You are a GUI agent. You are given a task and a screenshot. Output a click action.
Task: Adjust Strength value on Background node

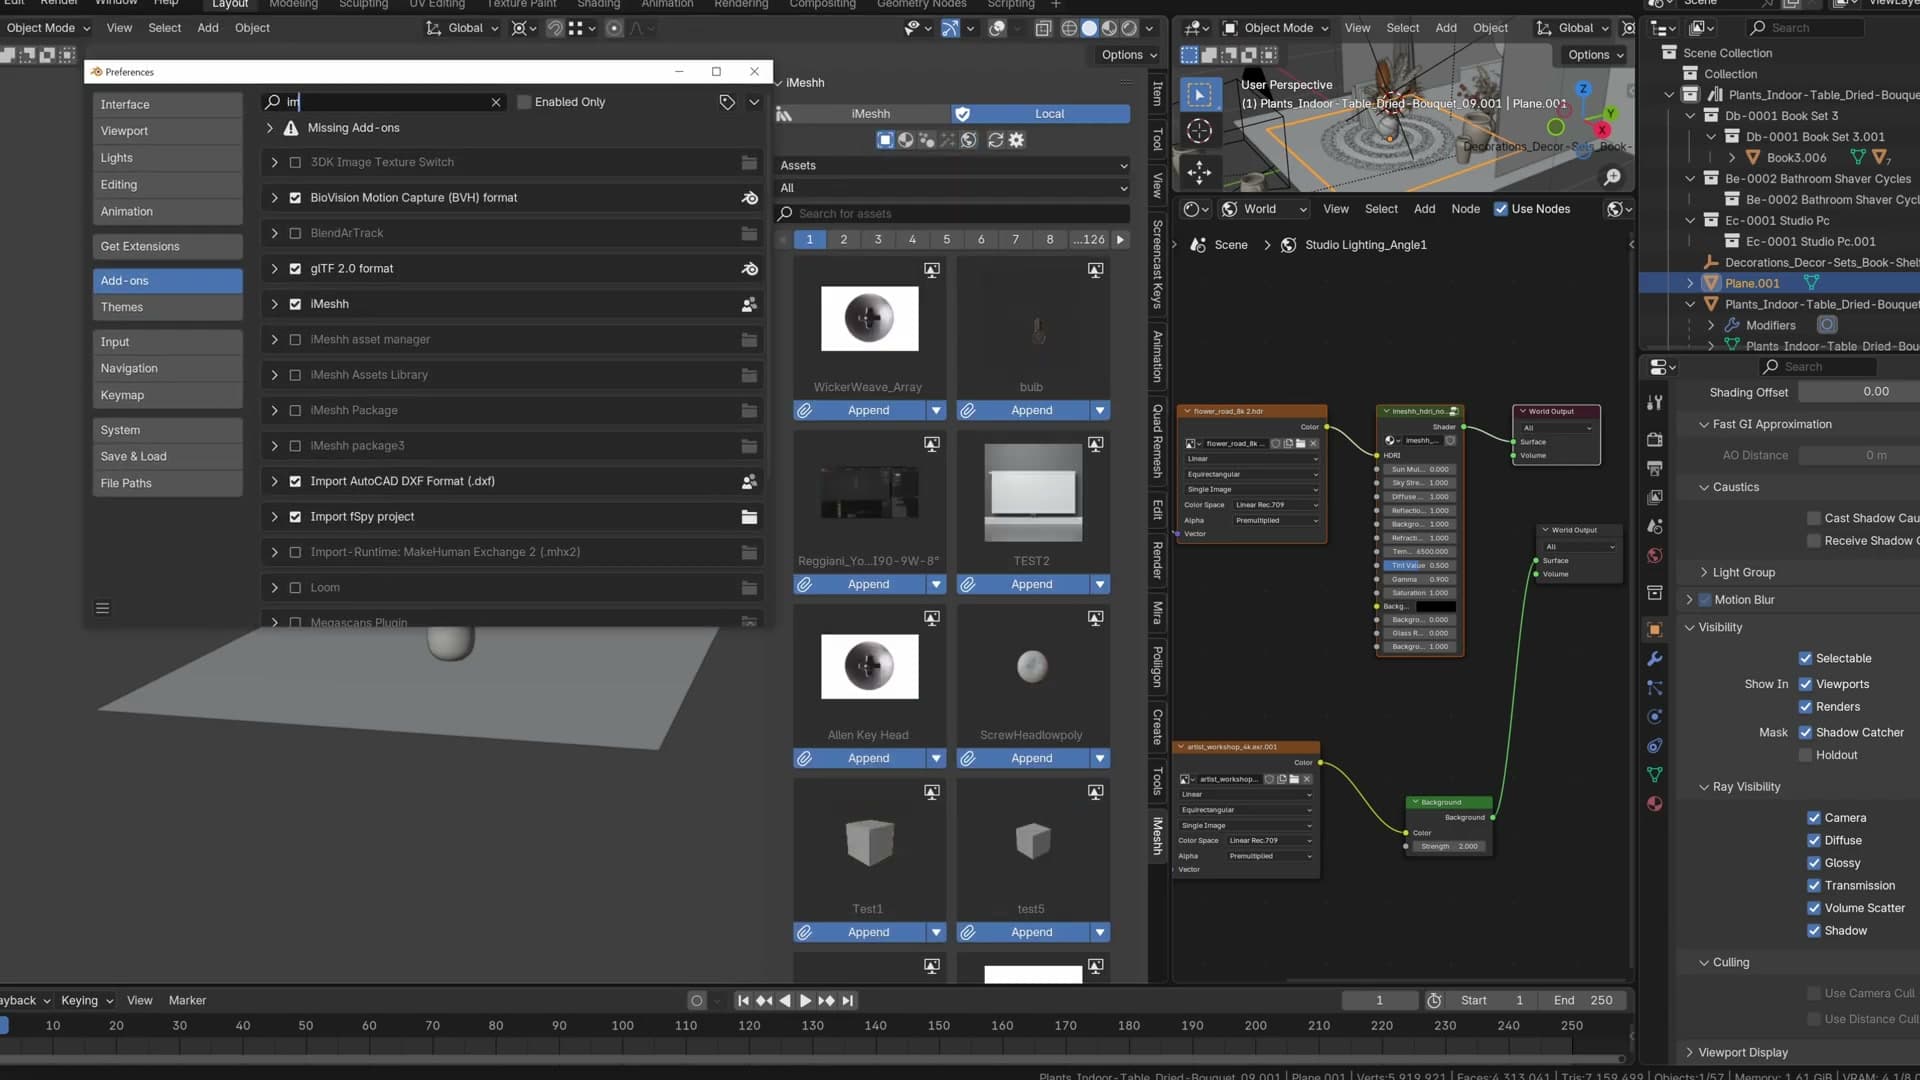coord(1447,846)
